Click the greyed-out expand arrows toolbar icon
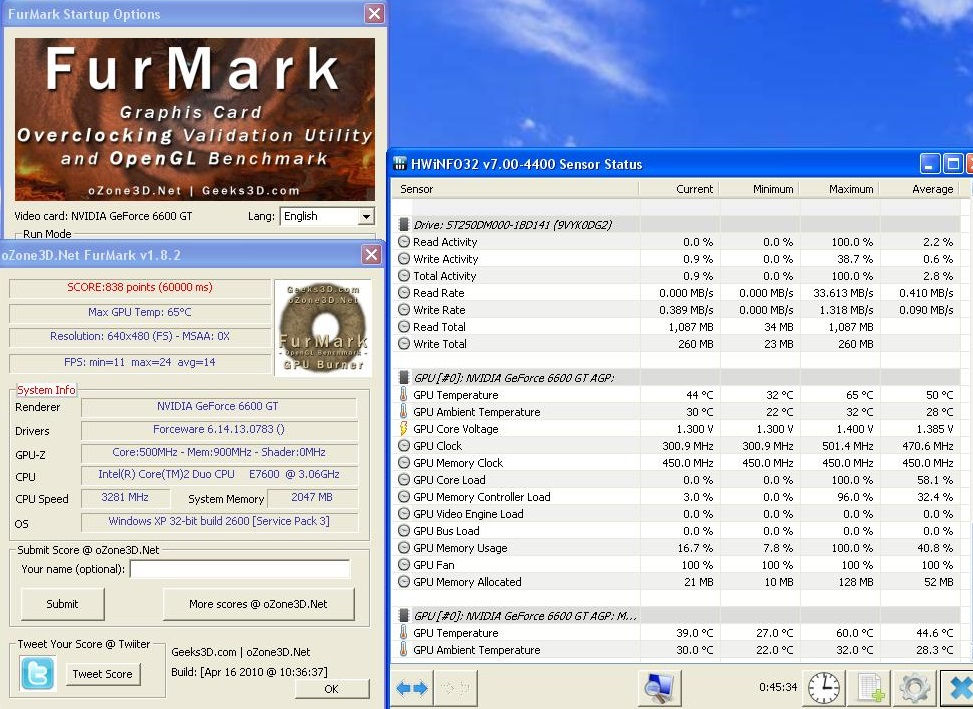 454,688
